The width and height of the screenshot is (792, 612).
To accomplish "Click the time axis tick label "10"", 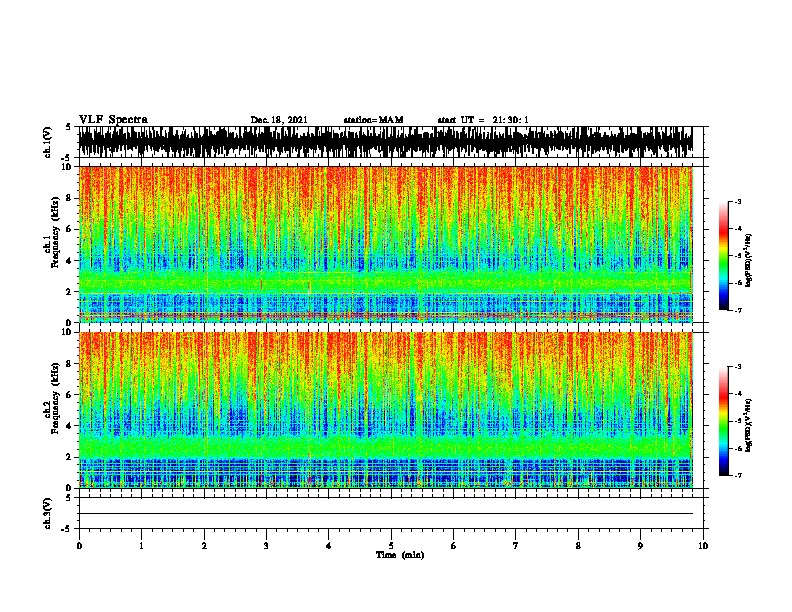I will pyautogui.click(x=703, y=546).
